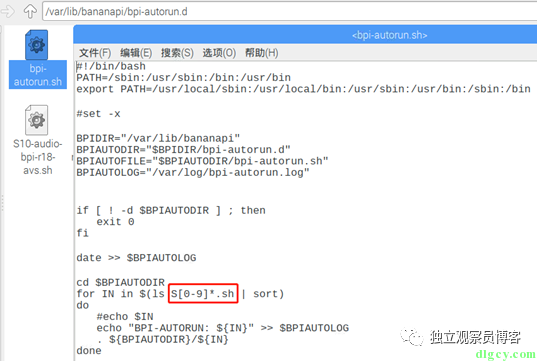Open the 文件(F) menu
The height and width of the screenshot is (361, 537).
pyautogui.click(x=95, y=53)
